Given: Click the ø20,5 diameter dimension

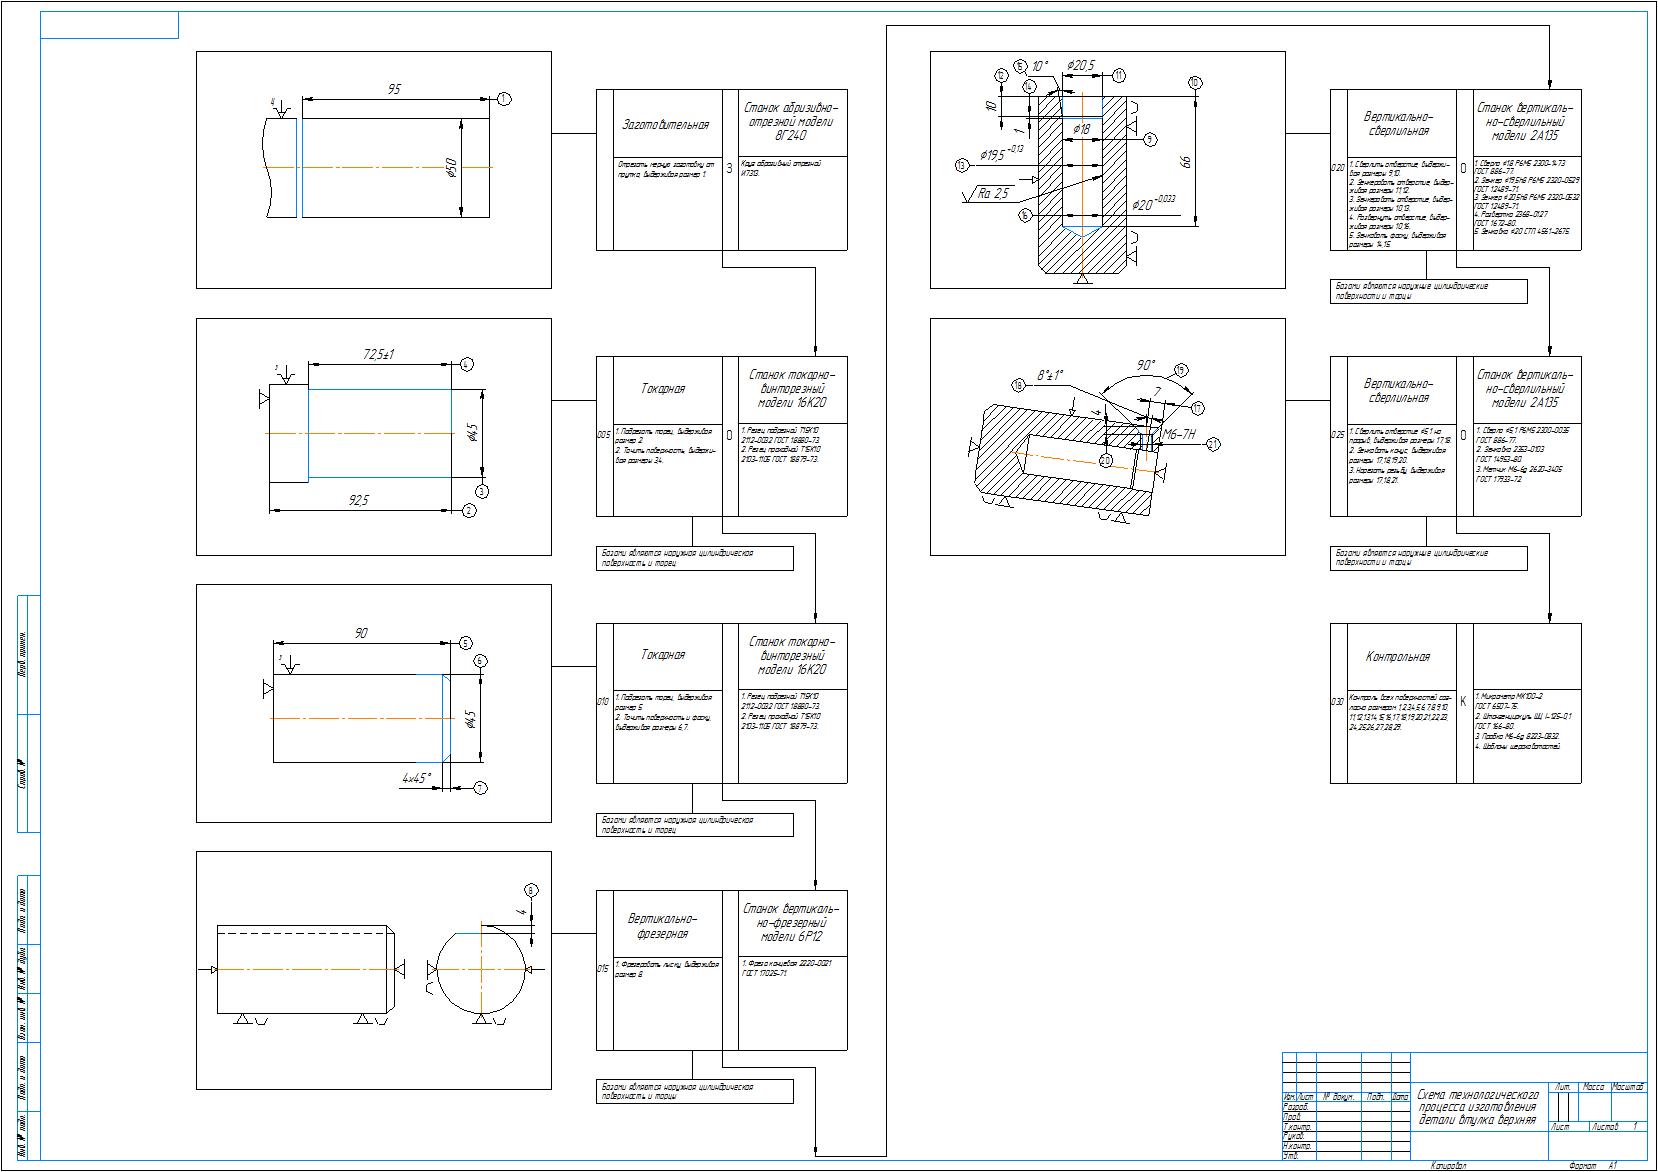Looking at the screenshot, I should point(1080,65).
